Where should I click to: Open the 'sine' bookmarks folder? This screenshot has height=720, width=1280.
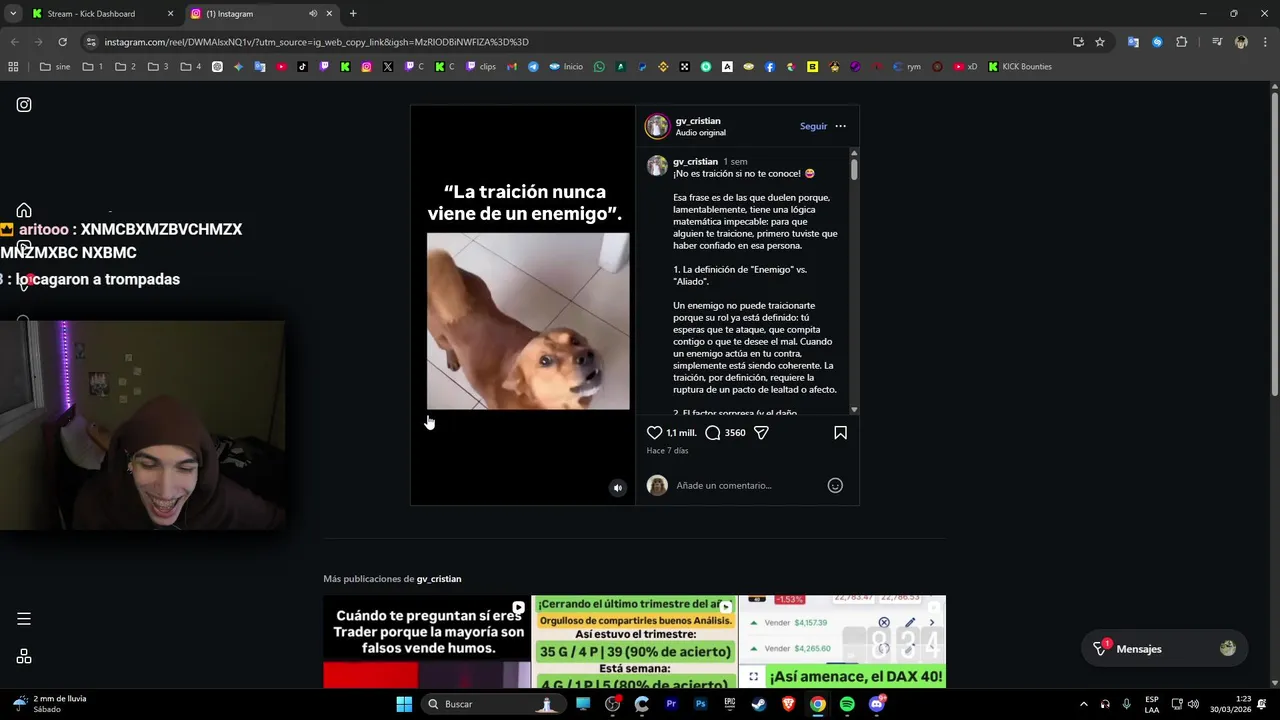tap(55, 67)
